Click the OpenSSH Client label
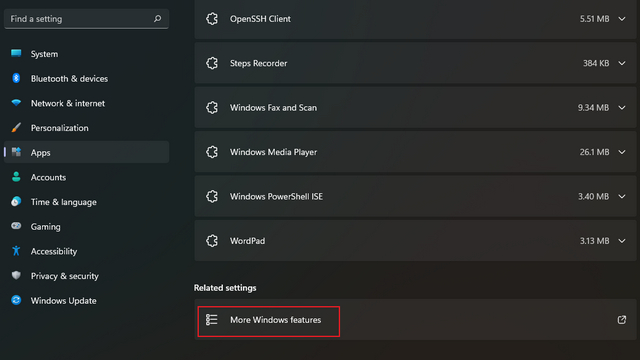 (260, 19)
